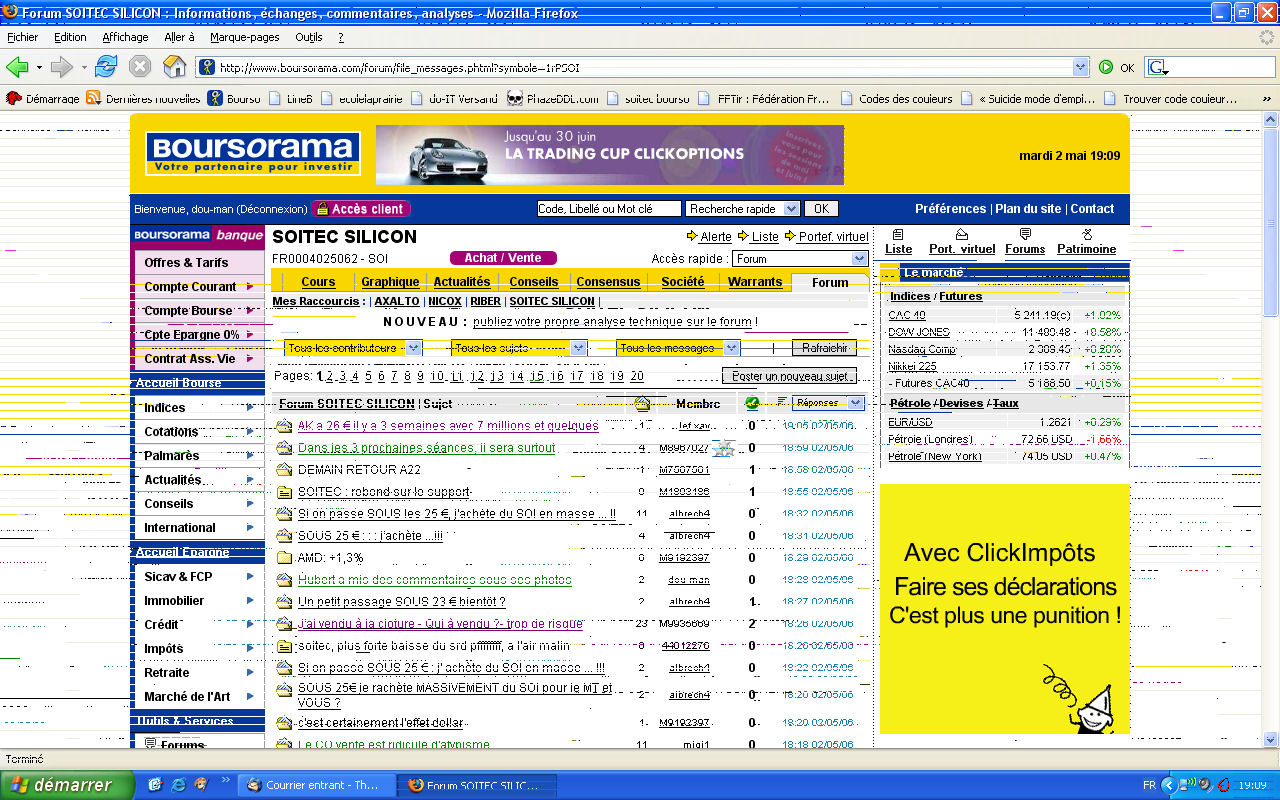The height and width of the screenshot is (800, 1280).
Task: Click the star badge next to member M8967027
Action: pos(725,448)
